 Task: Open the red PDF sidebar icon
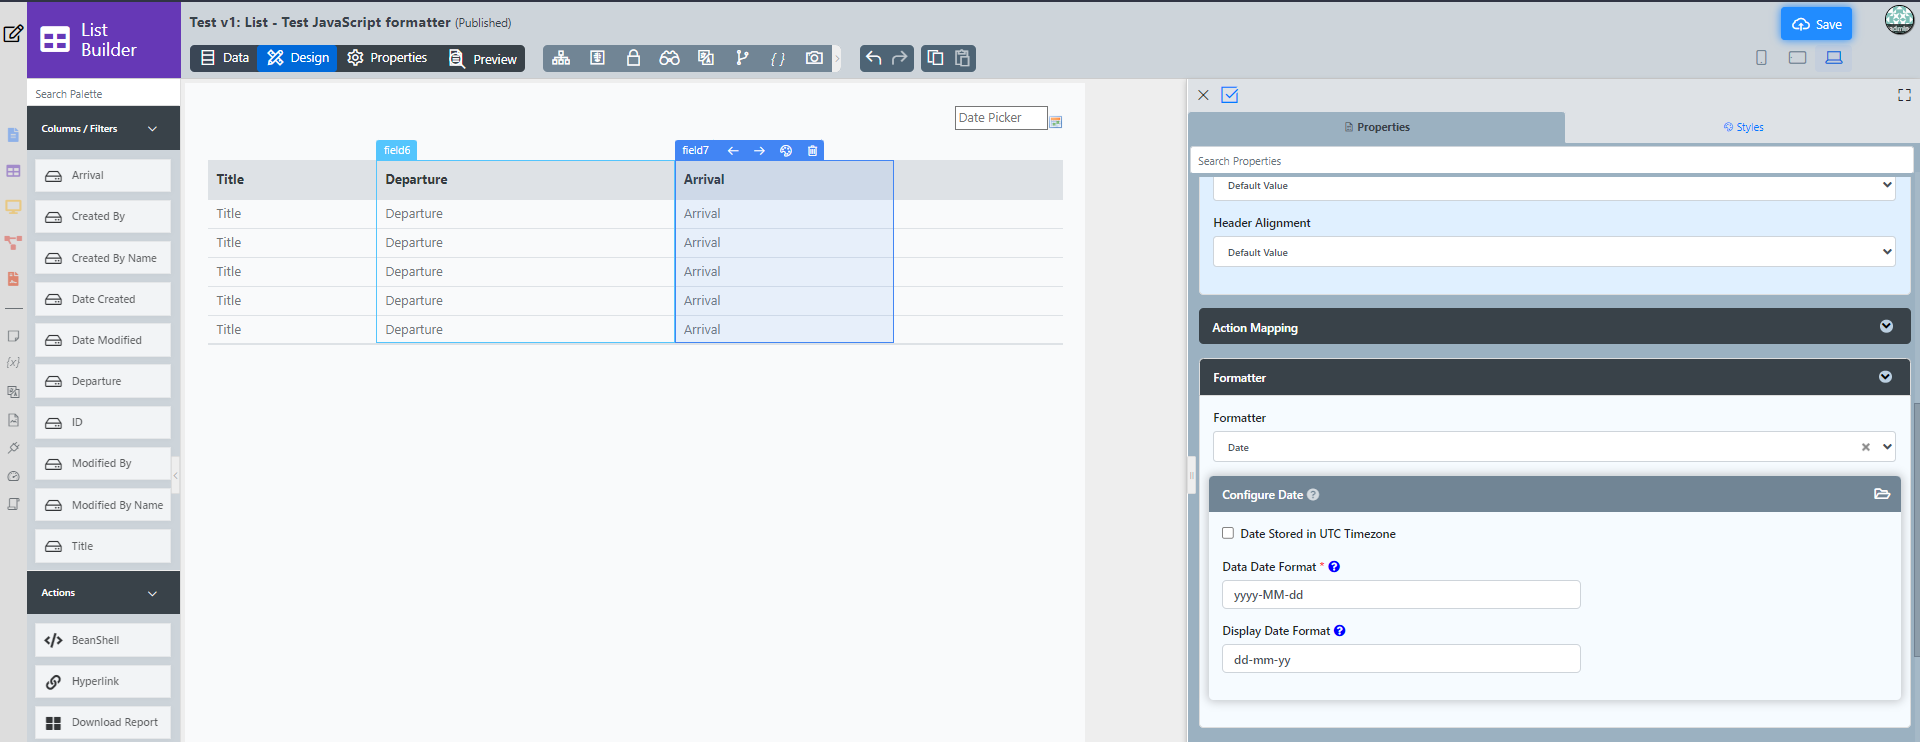13,279
